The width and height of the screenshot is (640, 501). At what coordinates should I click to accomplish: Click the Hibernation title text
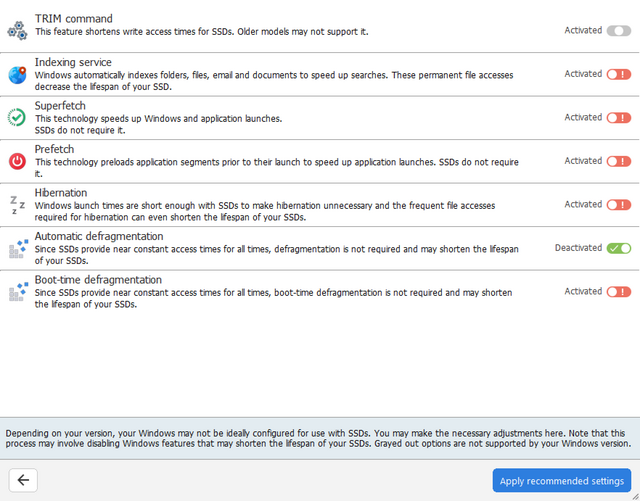[61, 193]
